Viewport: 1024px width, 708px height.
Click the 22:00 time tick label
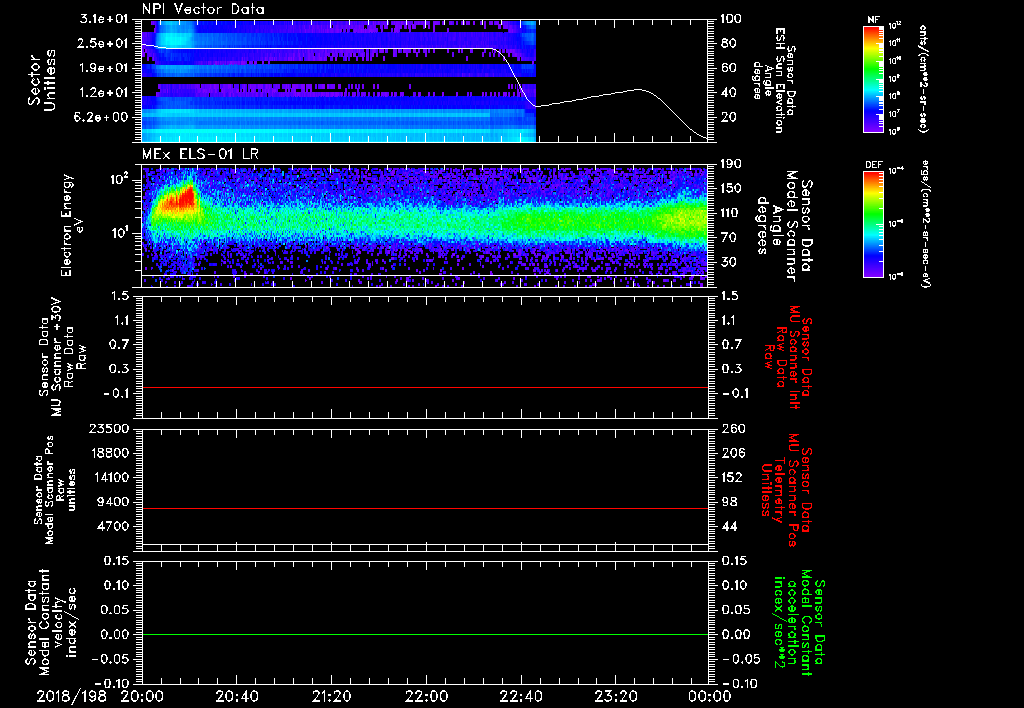(426, 696)
